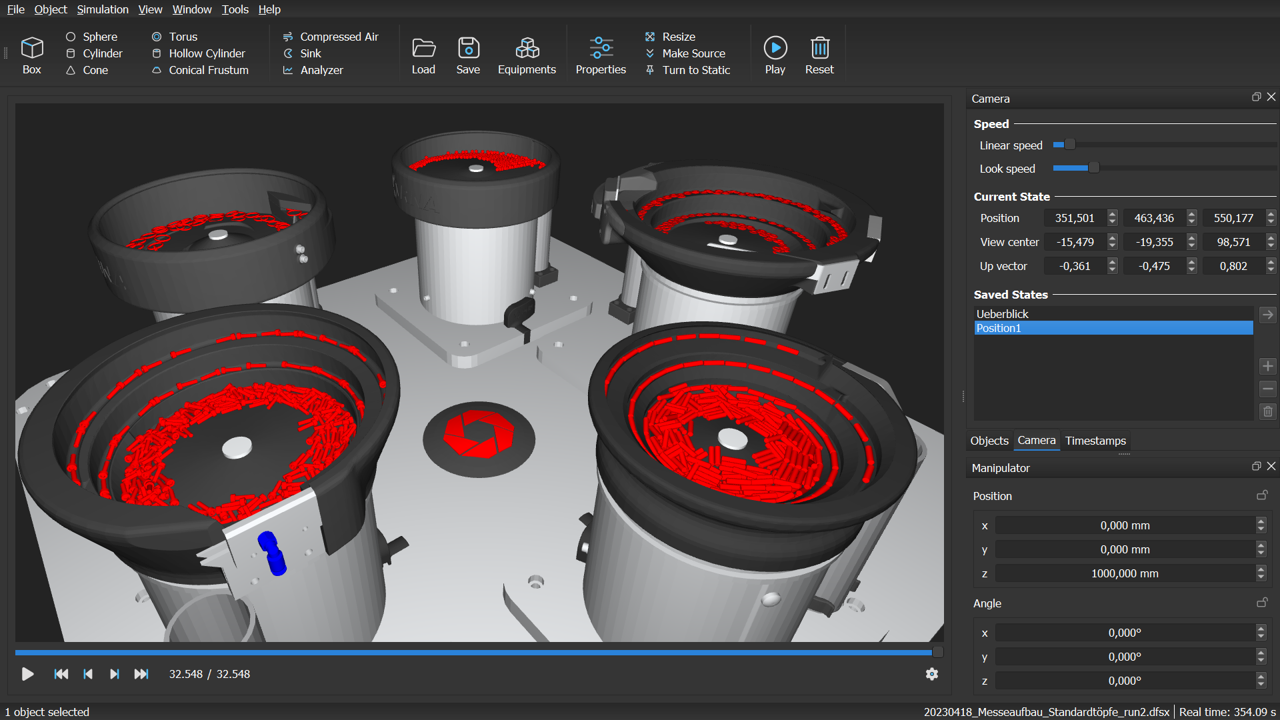Open viewport settings gear
Viewport: 1280px width, 720px height.
click(x=932, y=674)
